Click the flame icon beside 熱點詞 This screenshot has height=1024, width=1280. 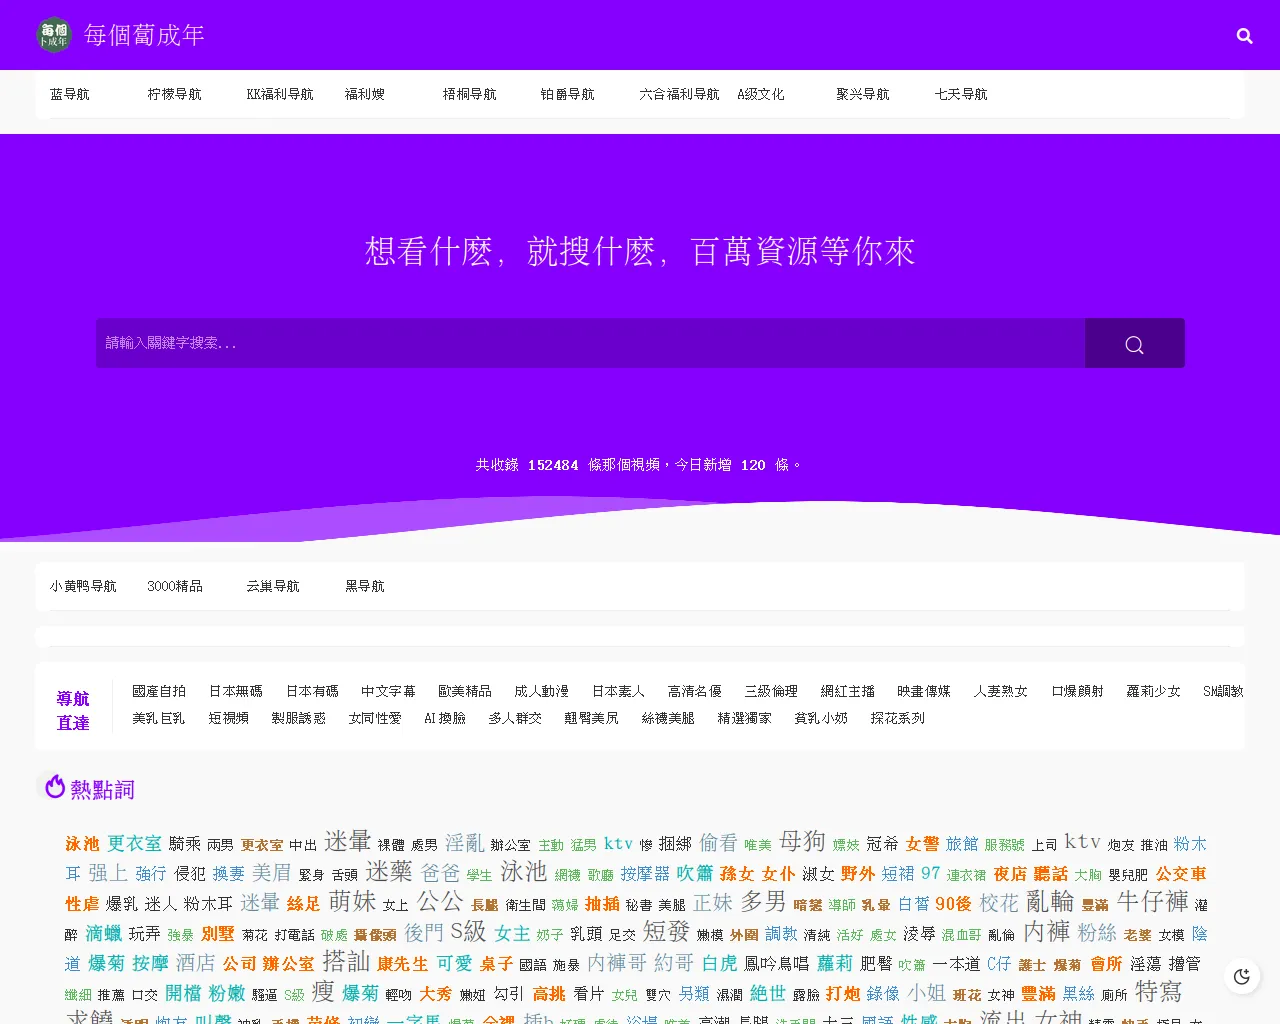pos(55,787)
